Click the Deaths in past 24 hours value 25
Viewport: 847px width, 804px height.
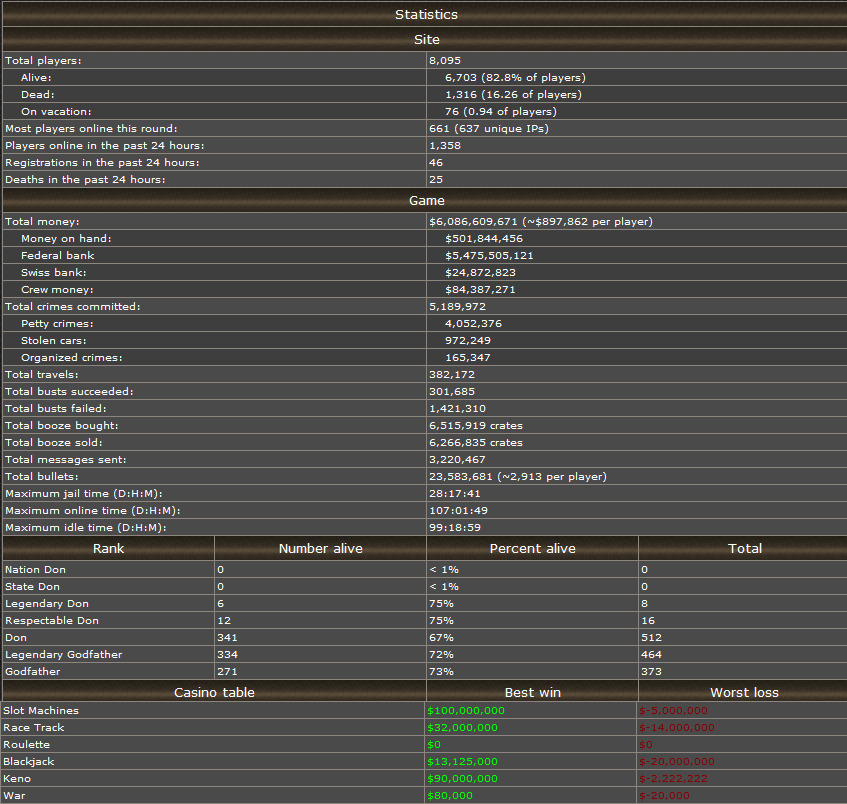436,179
